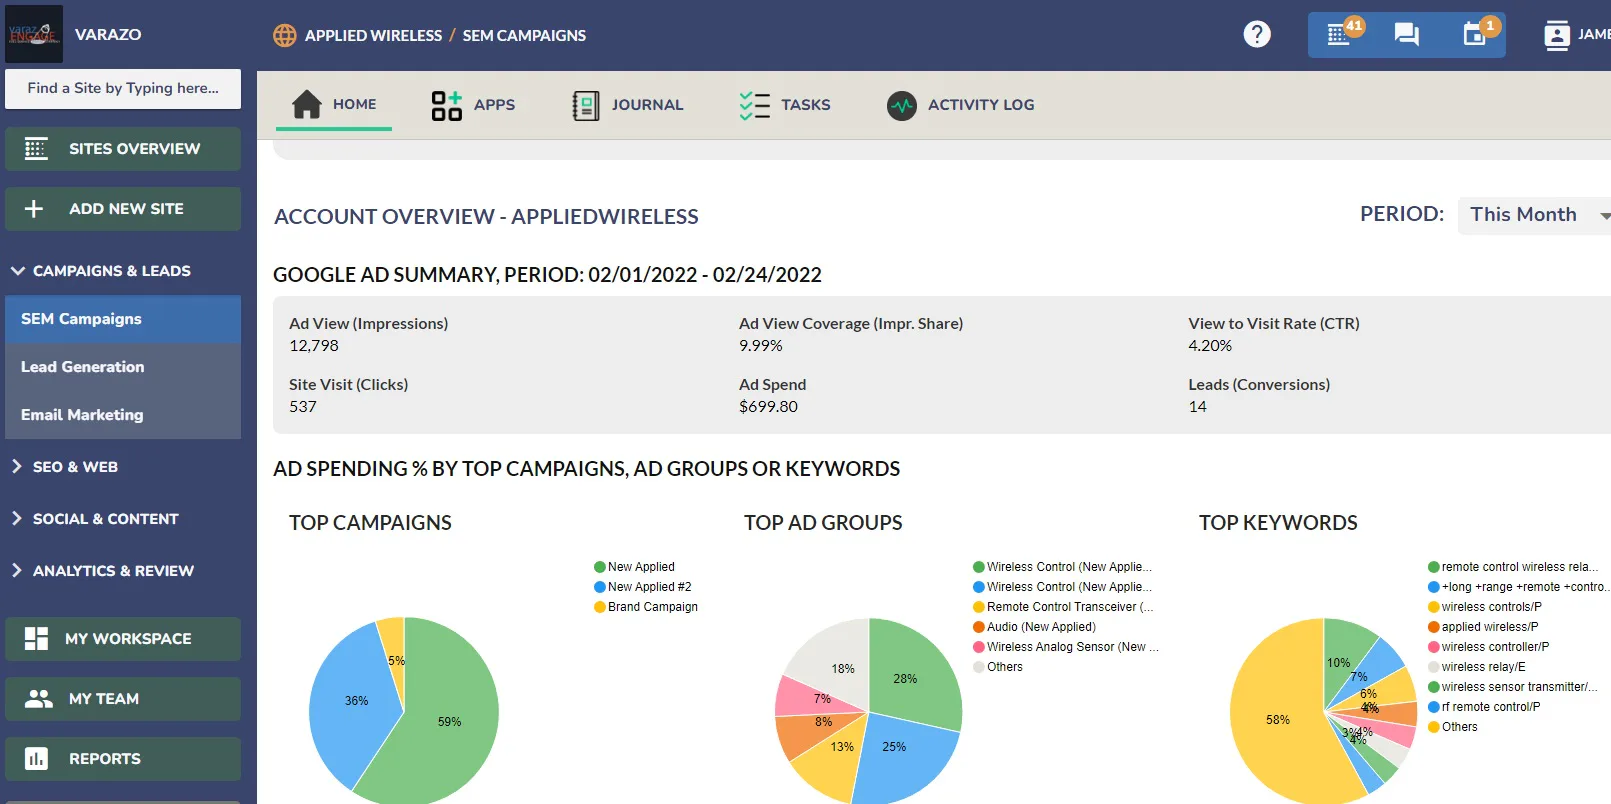The width and height of the screenshot is (1611, 804).
Task: Click the green New Applied legend dot
Action: (x=600, y=567)
